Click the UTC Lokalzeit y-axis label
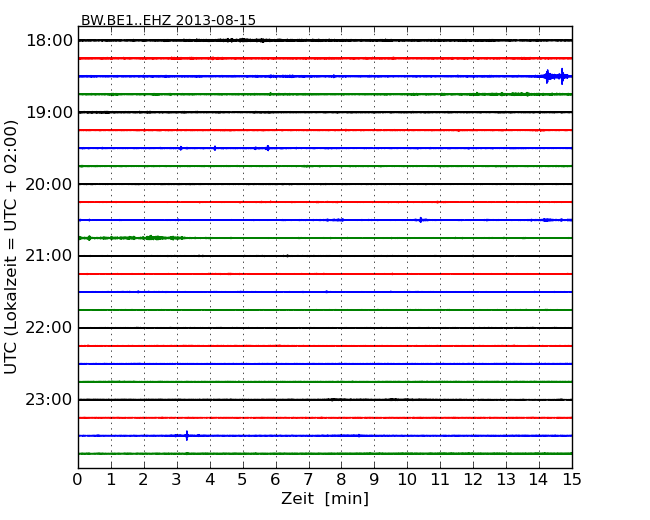650x520 pixels. 11,247
